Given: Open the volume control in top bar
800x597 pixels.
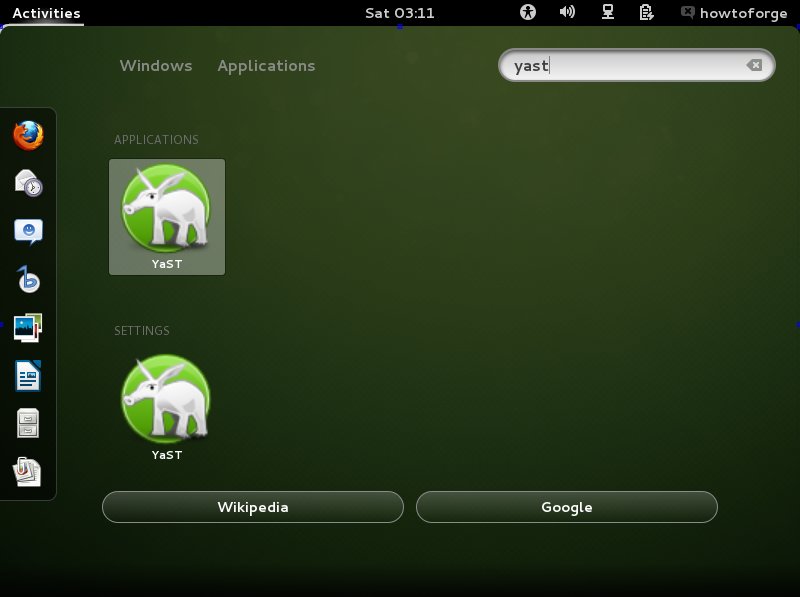Looking at the screenshot, I should pos(567,12).
